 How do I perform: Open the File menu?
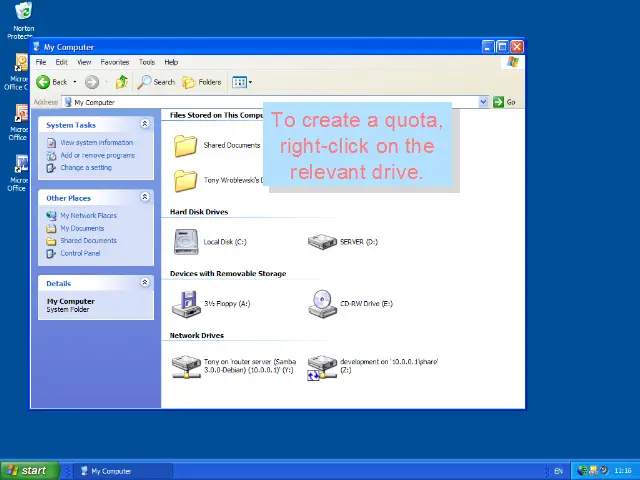click(x=41, y=62)
